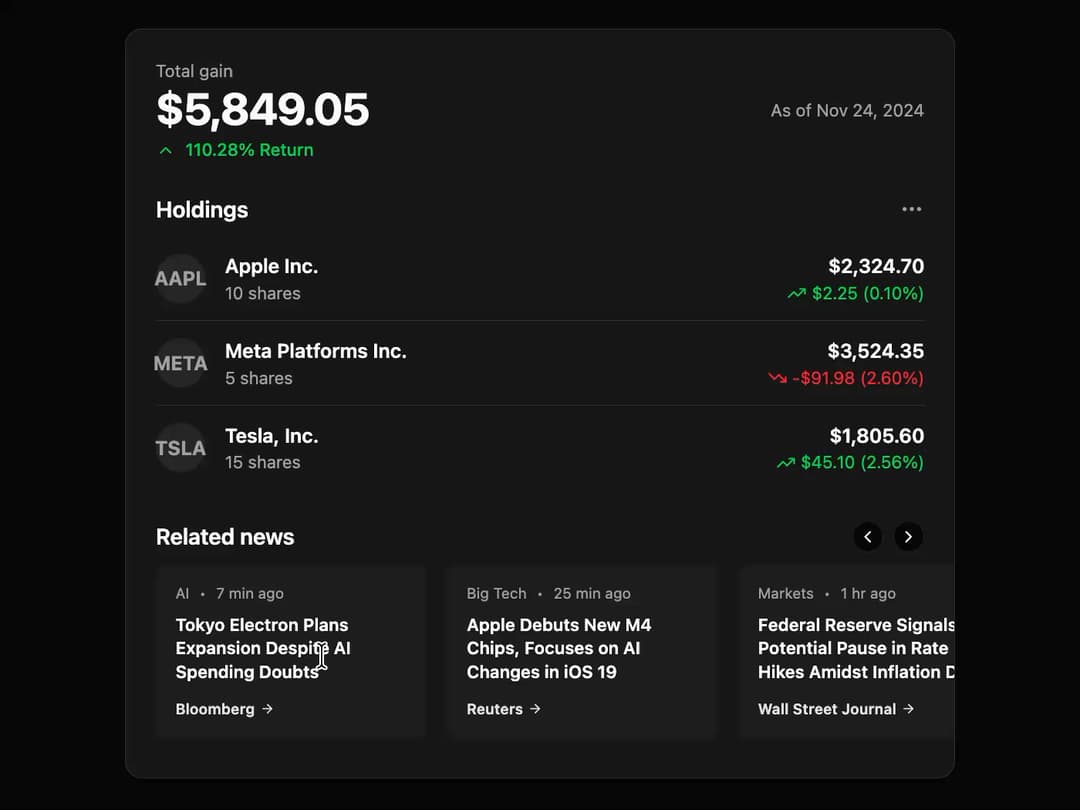Click the META ticker avatar

180,364
